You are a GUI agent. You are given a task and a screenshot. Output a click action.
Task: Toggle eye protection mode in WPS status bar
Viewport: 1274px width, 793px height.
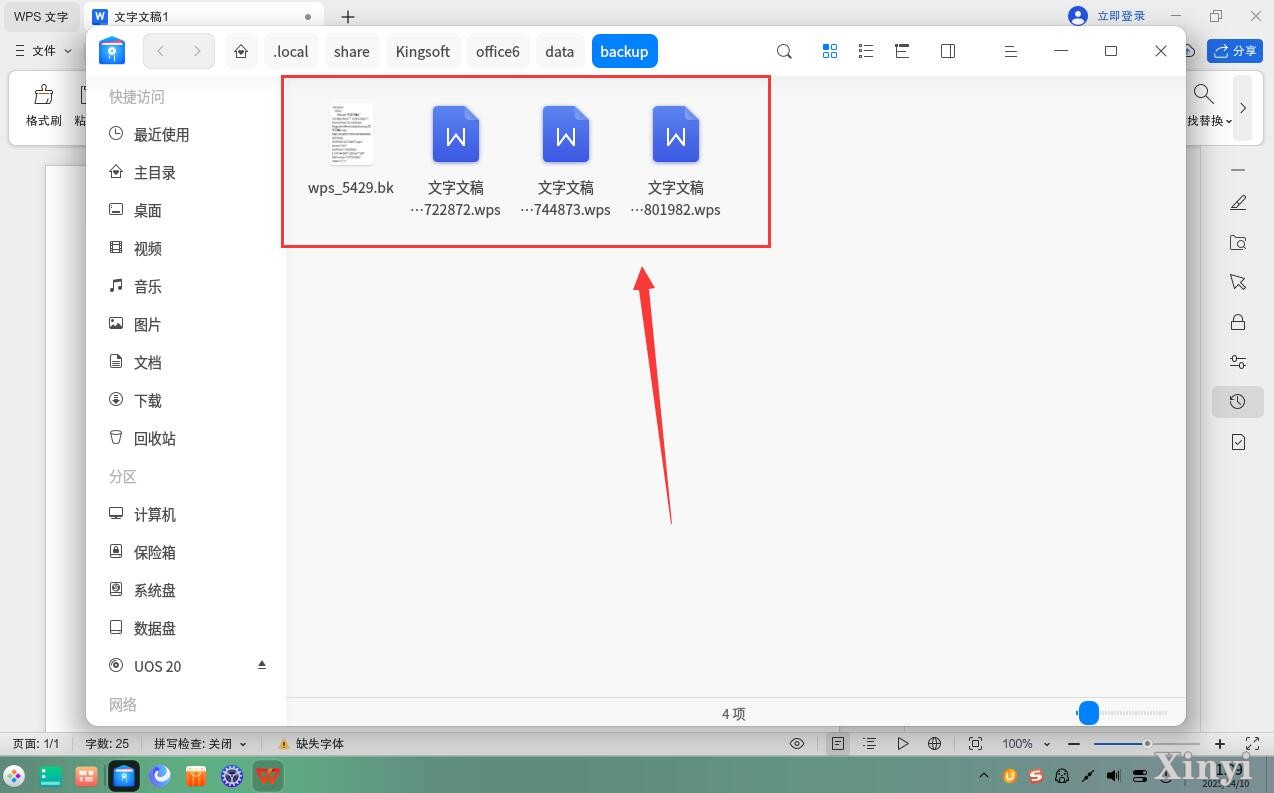(x=797, y=744)
